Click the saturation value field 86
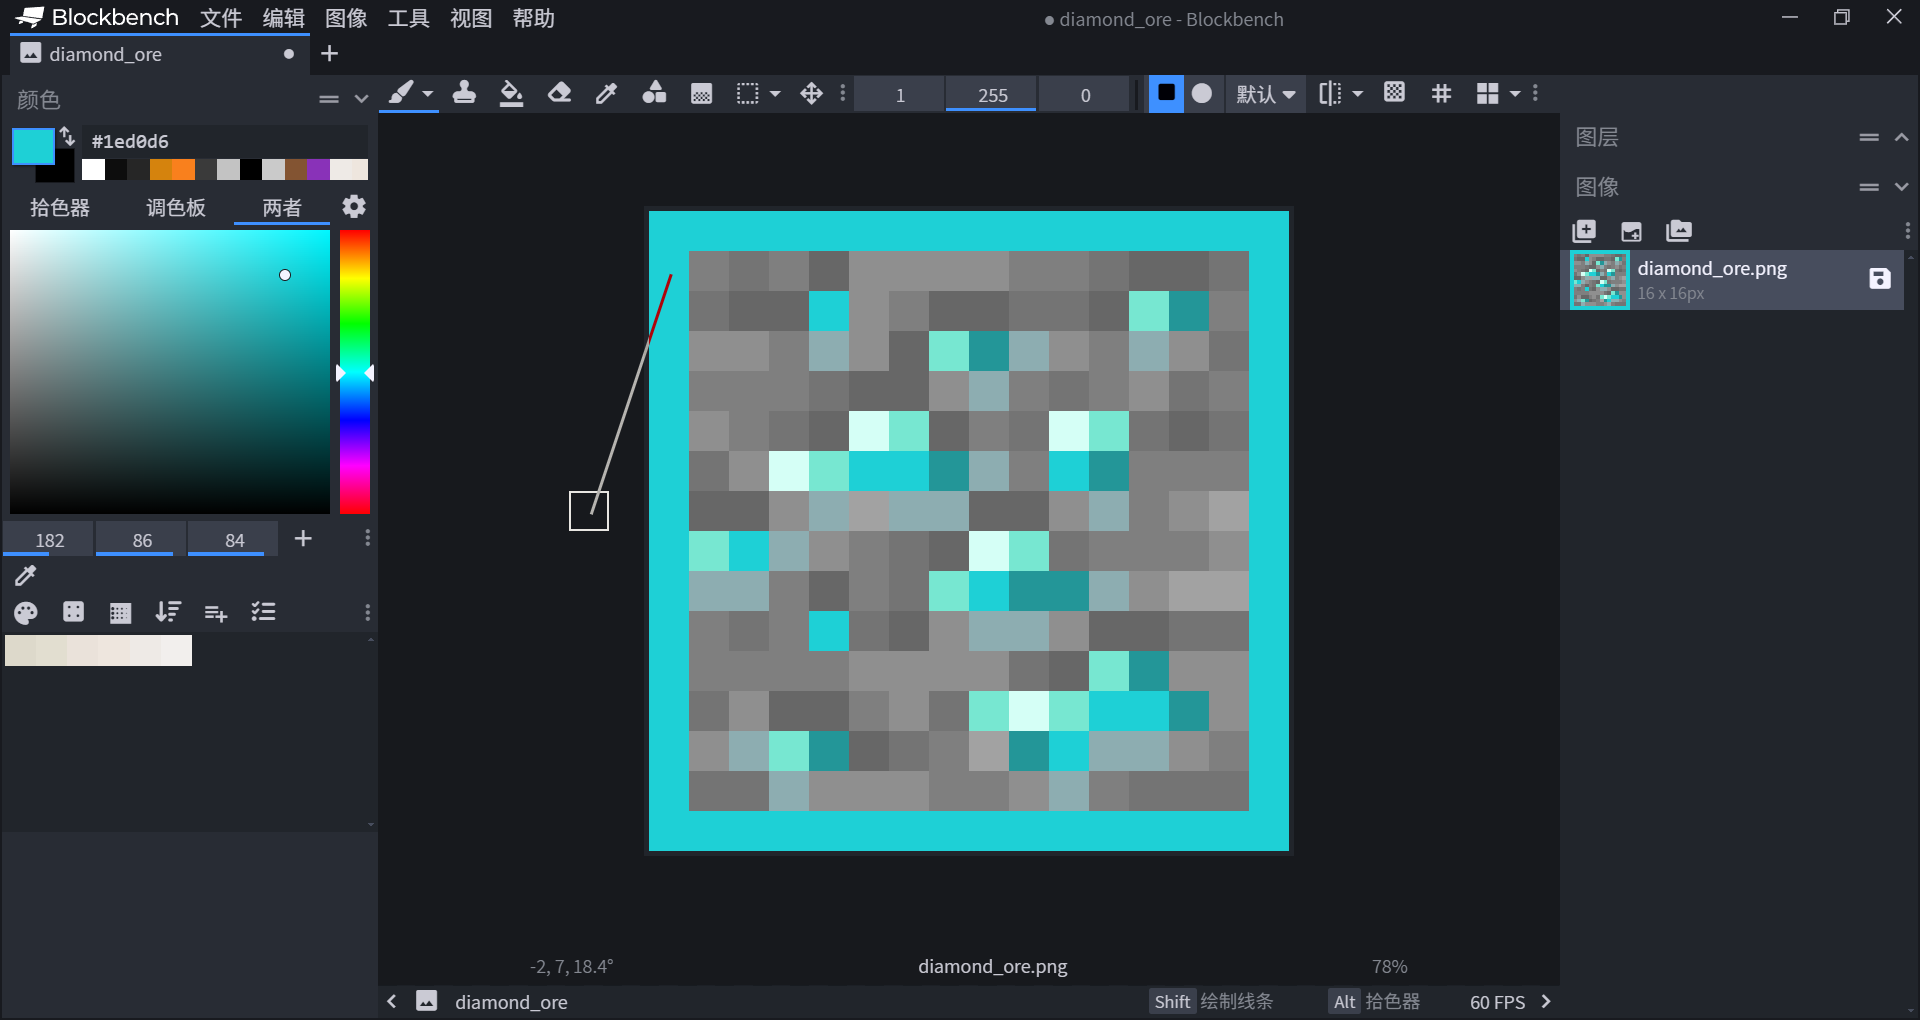This screenshot has width=1920, height=1020. (142, 540)
